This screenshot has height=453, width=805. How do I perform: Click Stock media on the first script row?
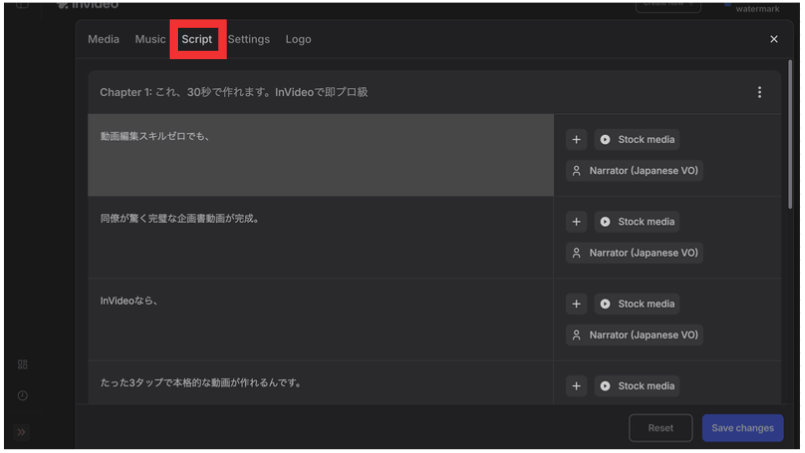point(637,140)
